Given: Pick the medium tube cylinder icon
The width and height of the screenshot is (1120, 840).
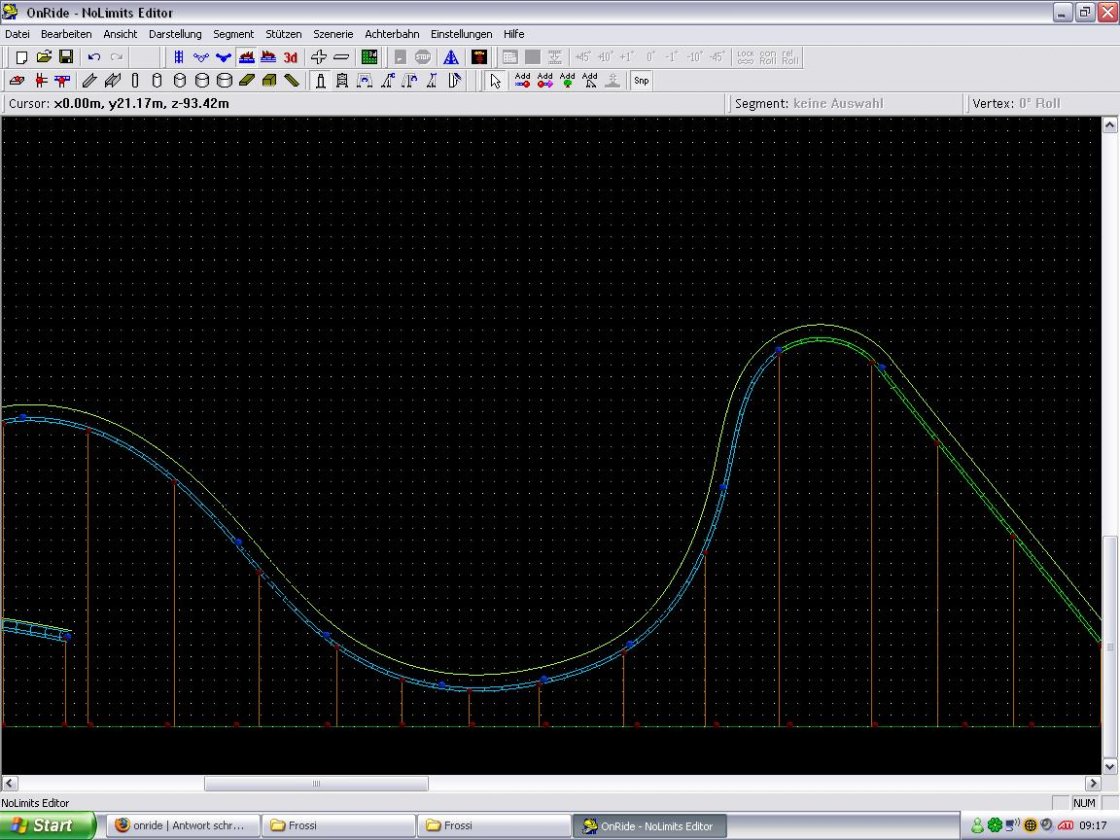Looking at the screenshot, I should [179, 81].
